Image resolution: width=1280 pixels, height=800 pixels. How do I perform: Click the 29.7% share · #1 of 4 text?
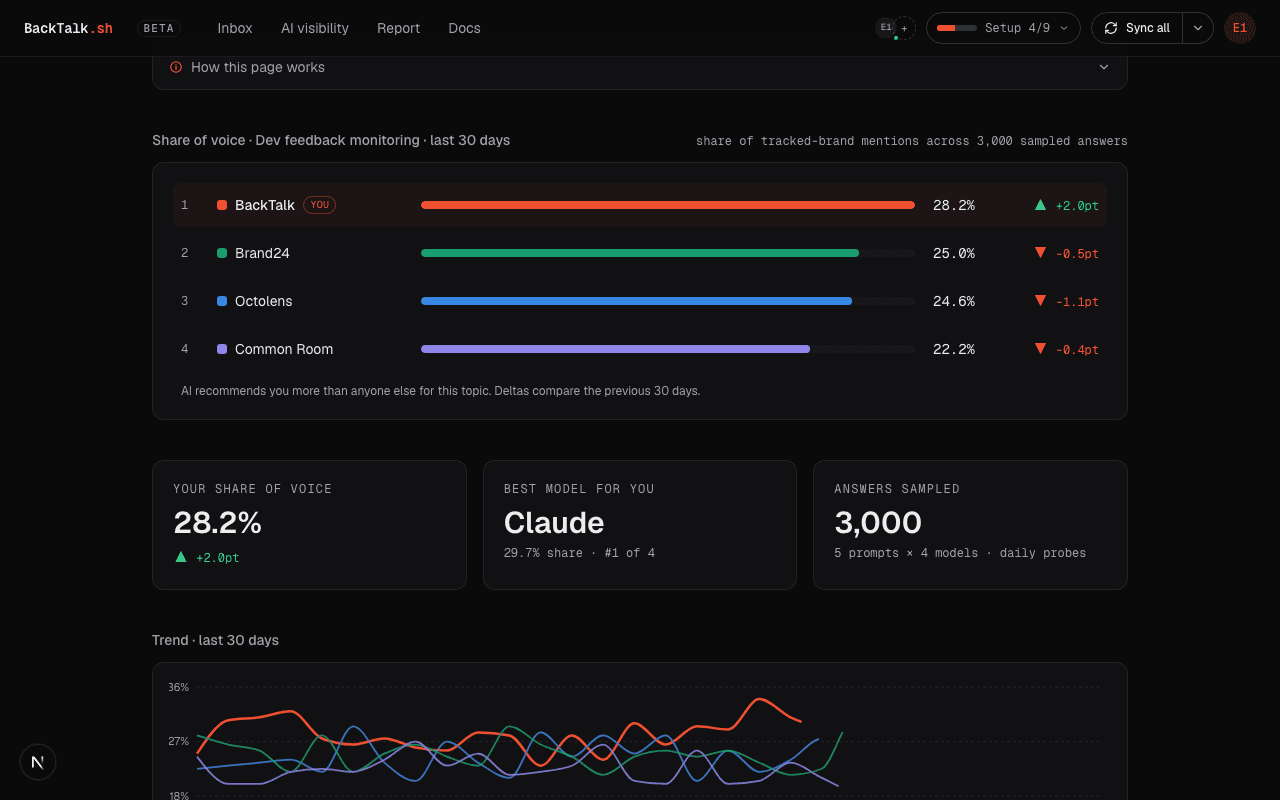579,553
